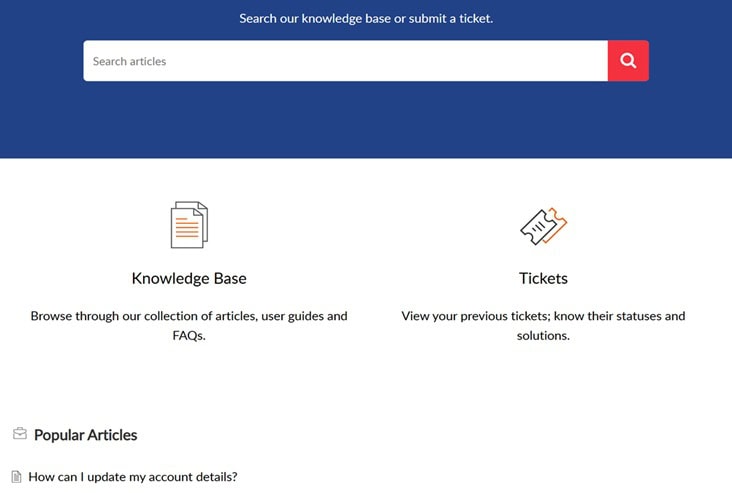Click the Popular Articles section icon
Screen dimensions: 732x493
point(20,434)
